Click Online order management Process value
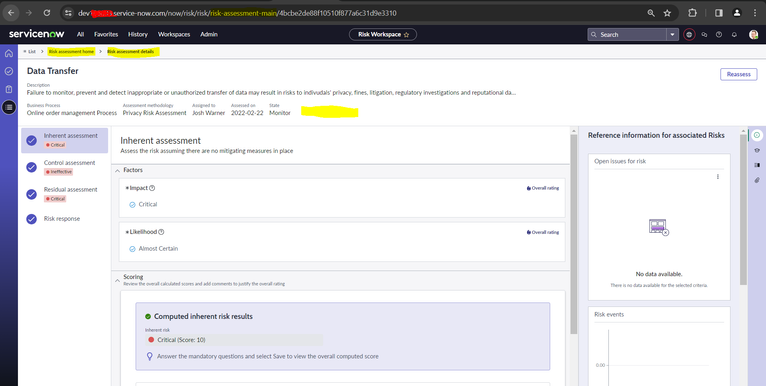 (72, 113)
